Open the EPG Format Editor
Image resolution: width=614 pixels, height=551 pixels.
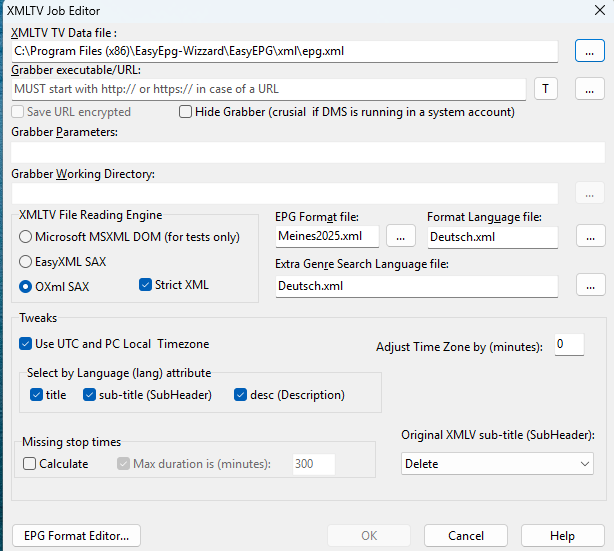pyautogui.click(x=76, y=535)
